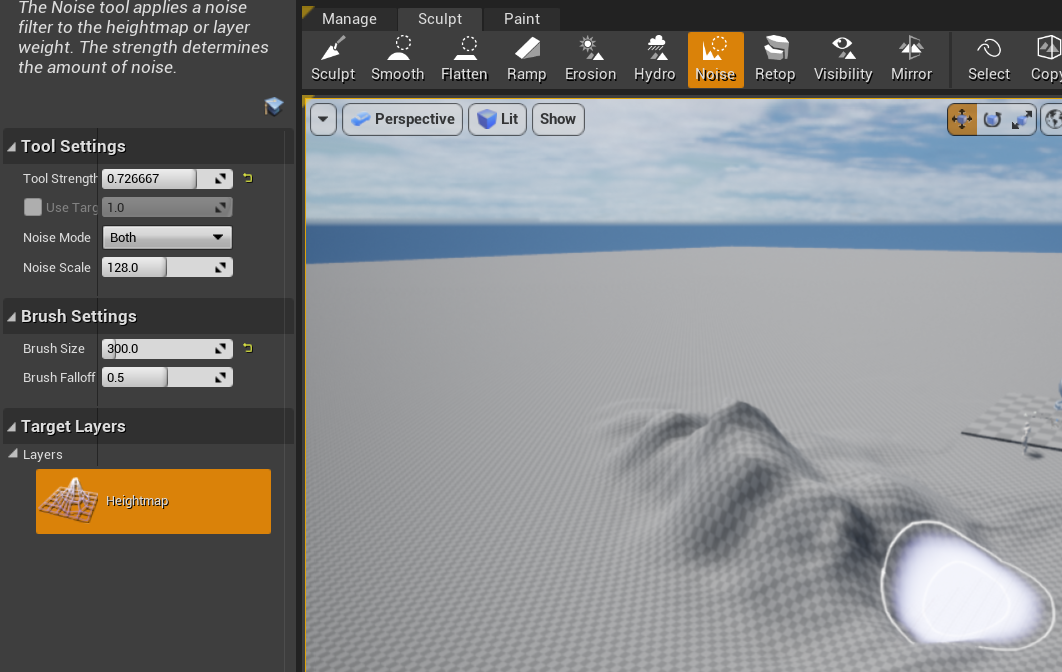
Task: Switch to the Paint tab
Action: [522, 19]
